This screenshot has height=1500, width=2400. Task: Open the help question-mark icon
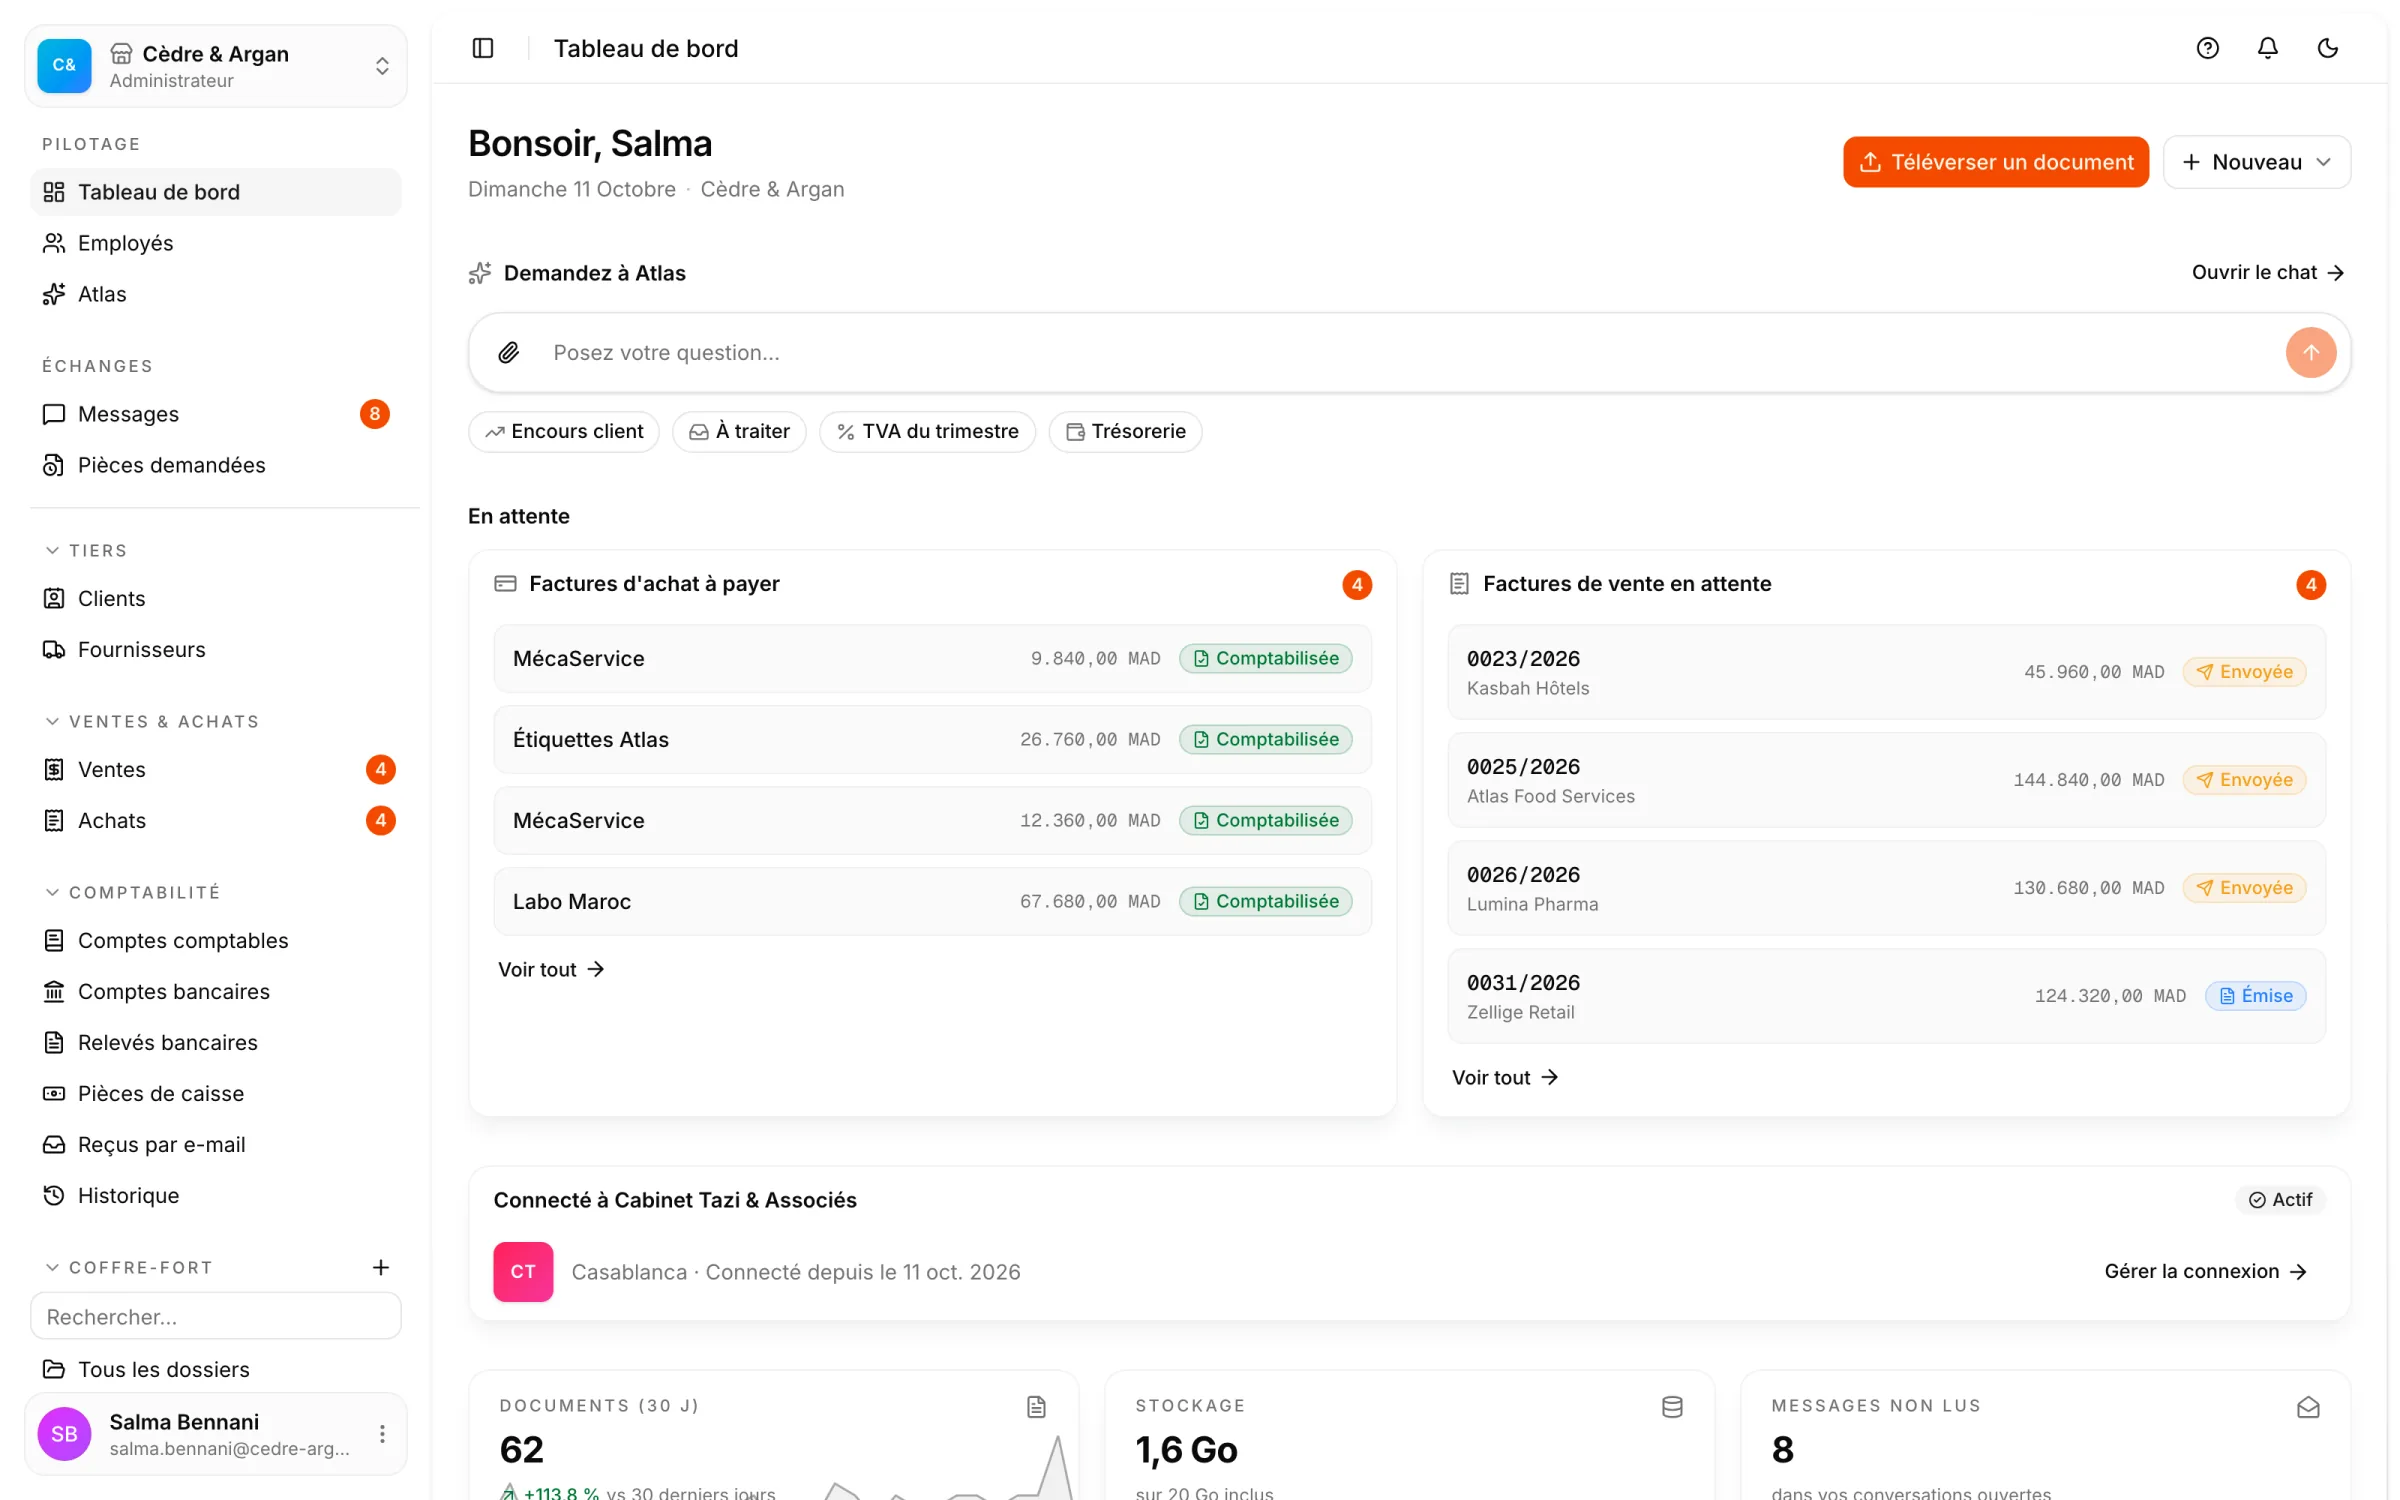(2207, 48)
